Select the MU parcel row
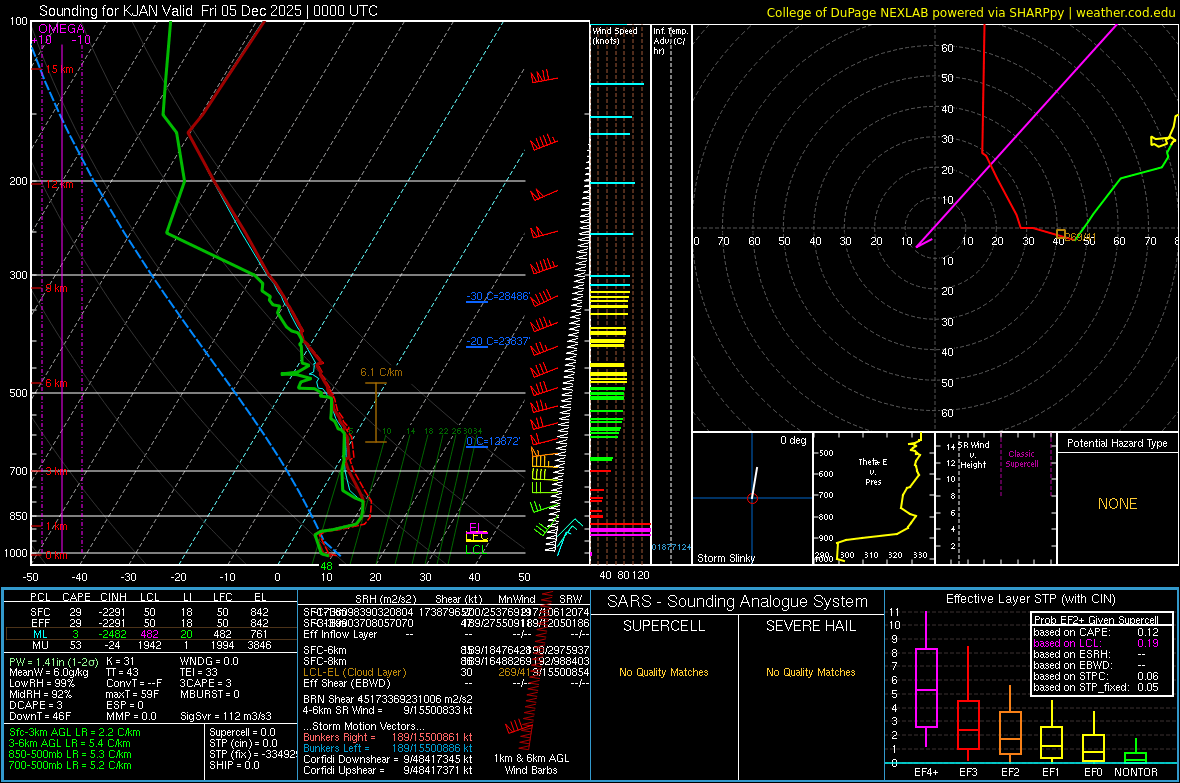Image resolution: width=1180 pixels, height=783 pixels. point(149,645)
